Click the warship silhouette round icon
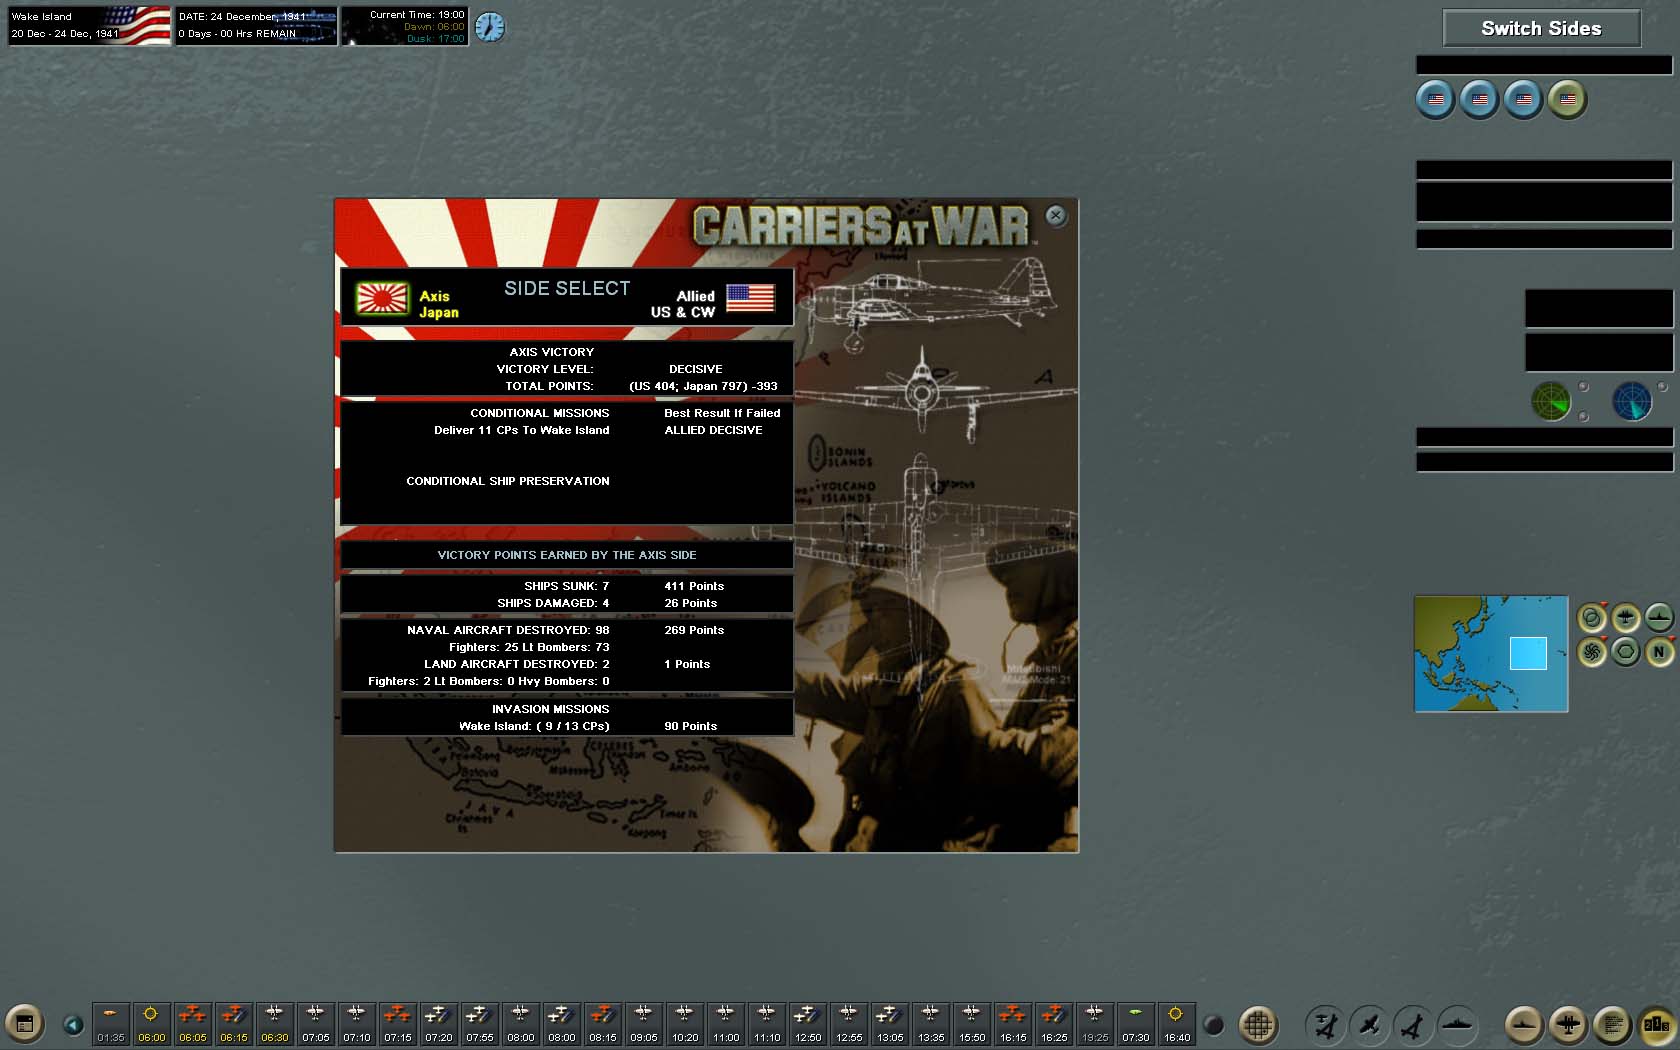Image resolution: width=1680 pixels, height=1050 pixels. (x=1457, y=1024)
